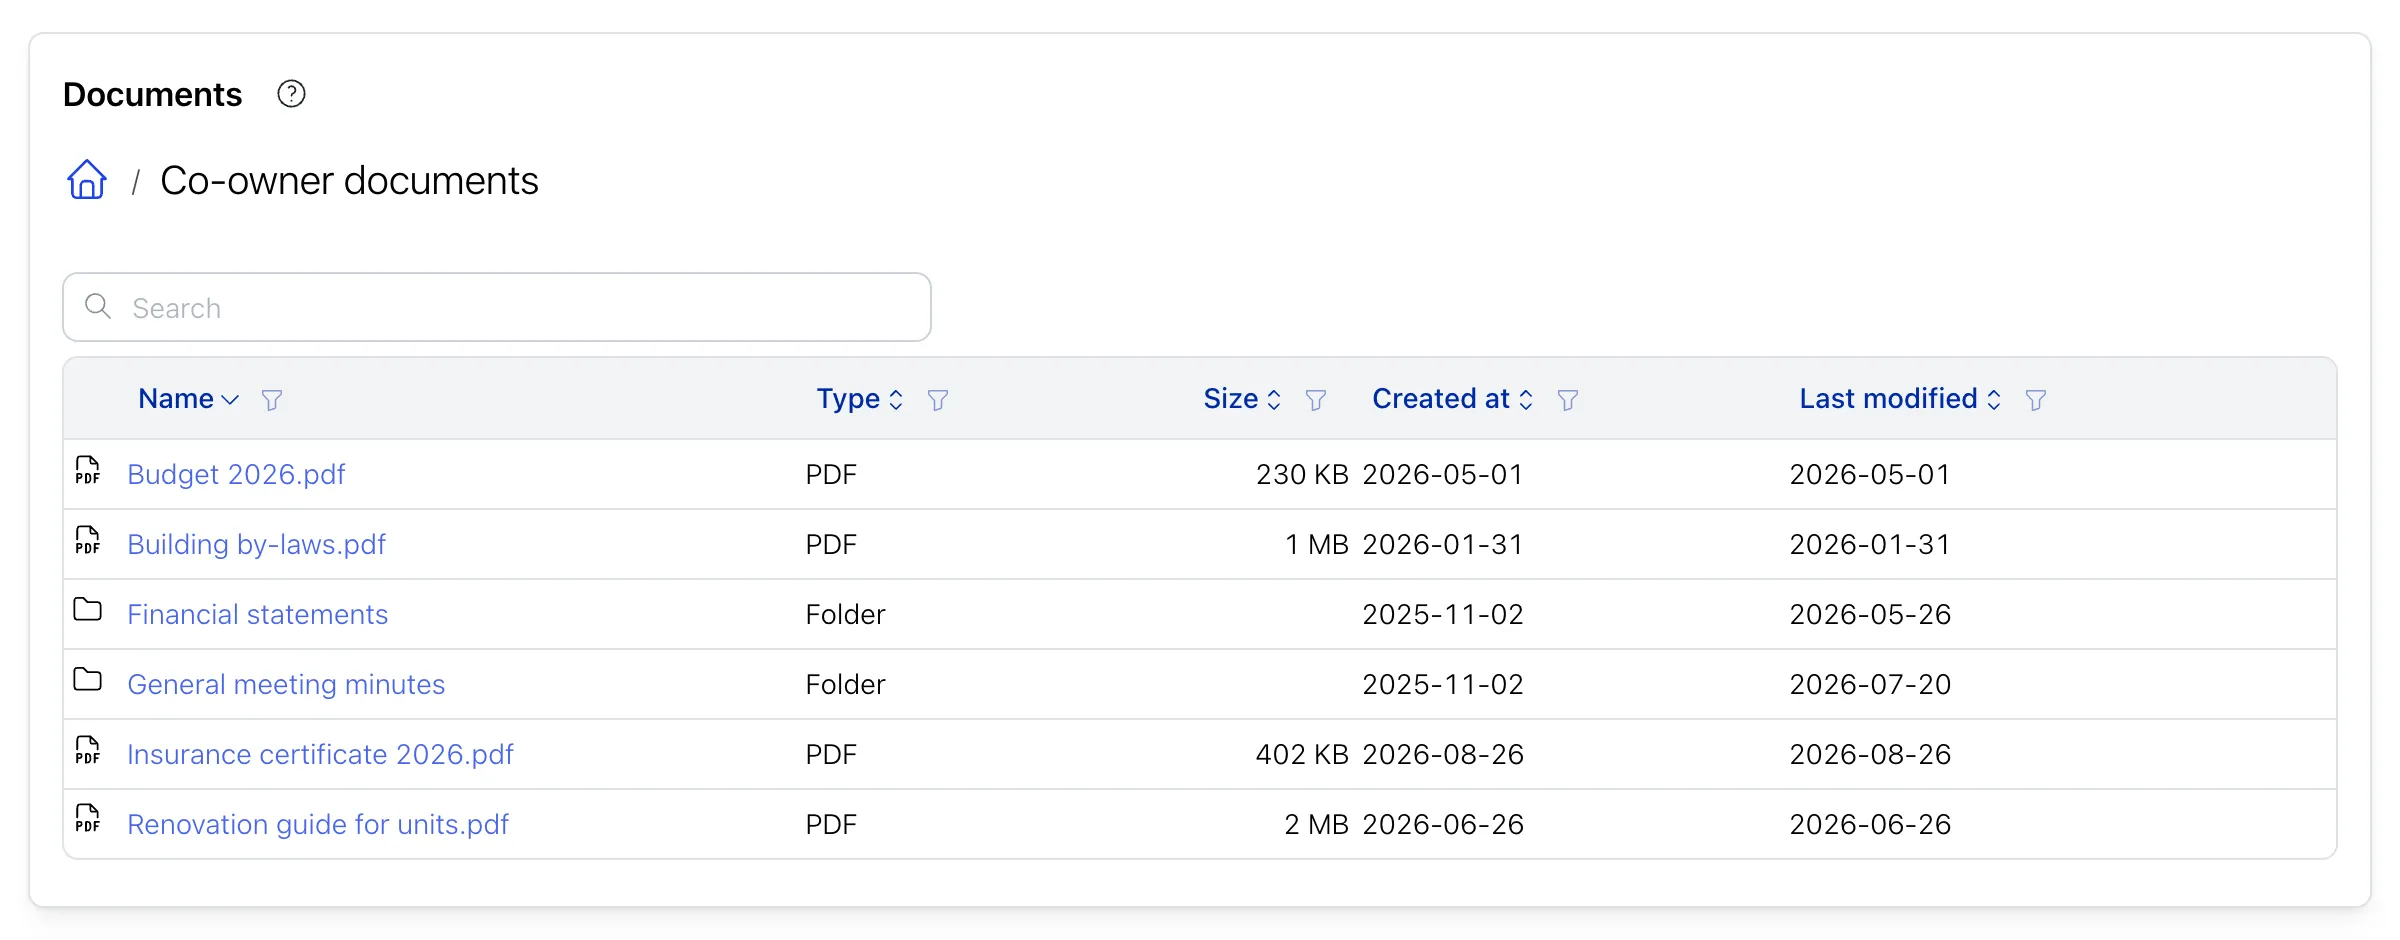The image size is (2400, 940).
Task: Open the filter for the Type column
Action: tap(938, 400)
